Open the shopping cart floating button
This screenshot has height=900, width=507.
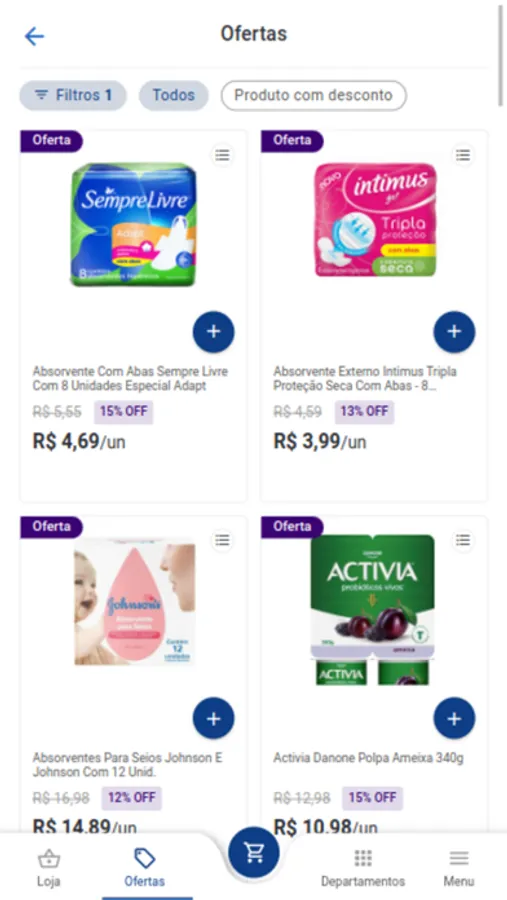pyautogui.click(x=254, y=853)
